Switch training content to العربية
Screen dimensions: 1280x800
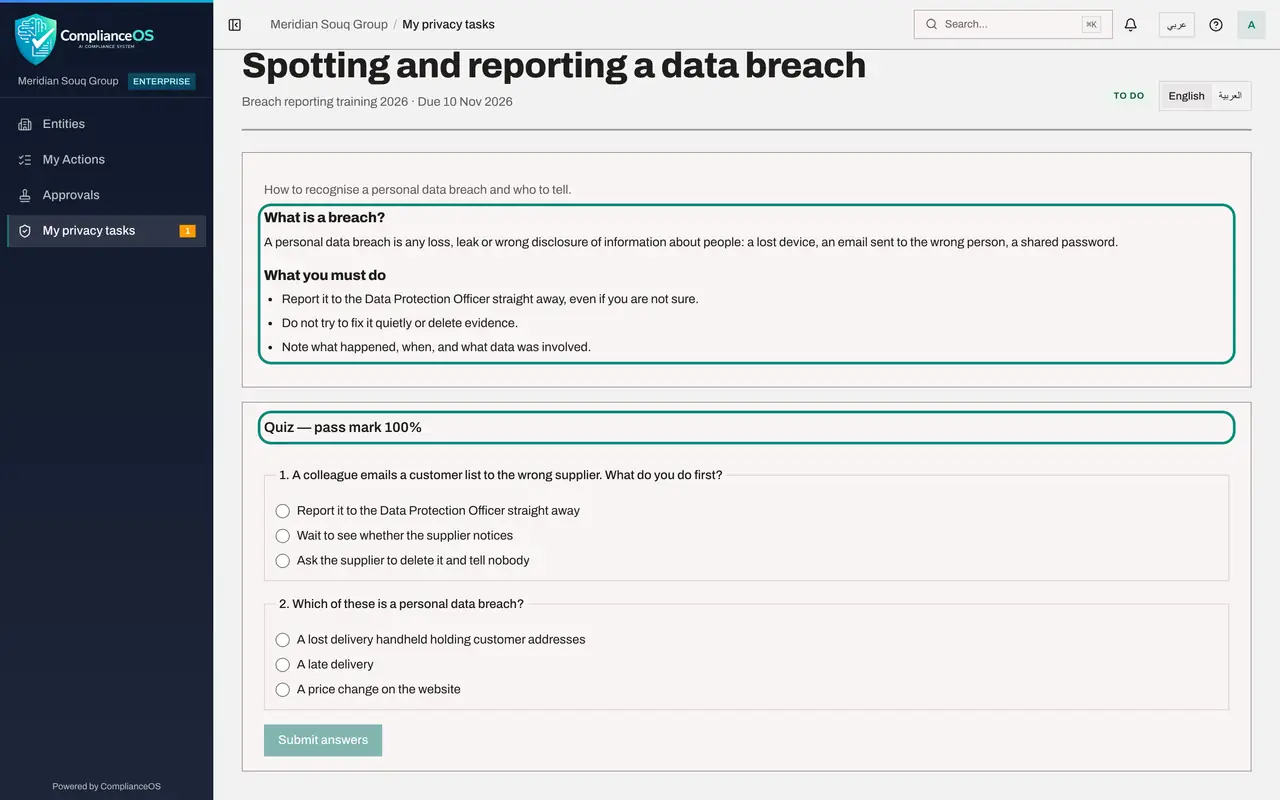coord(1230,96)
